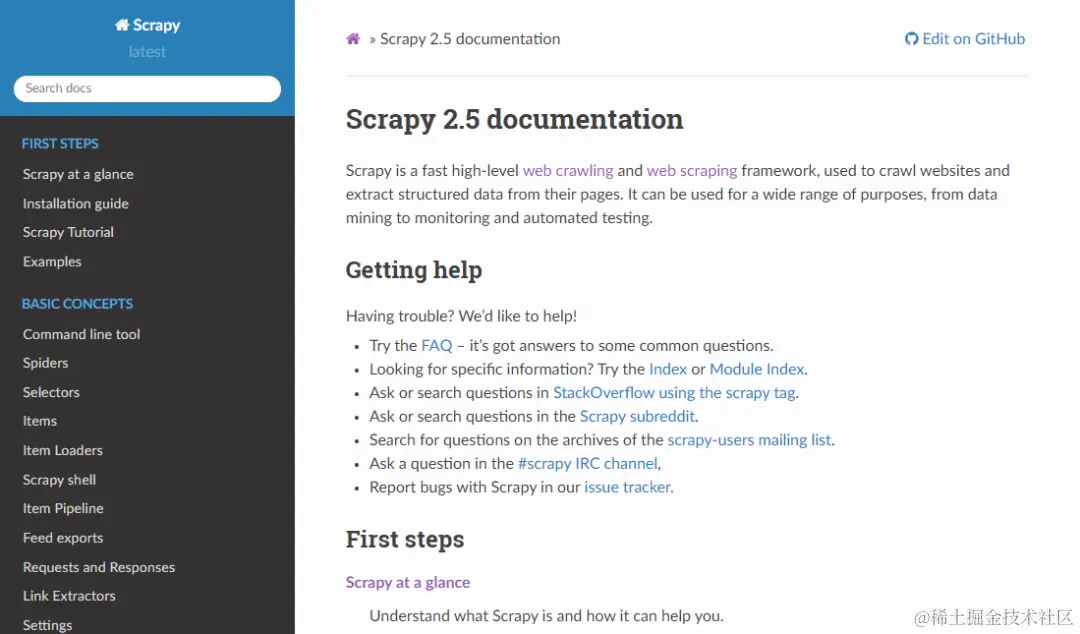Screen dimensions: 1080x634
Task: Open the scrapy-users mailing list link
Action: pos(749,440)
